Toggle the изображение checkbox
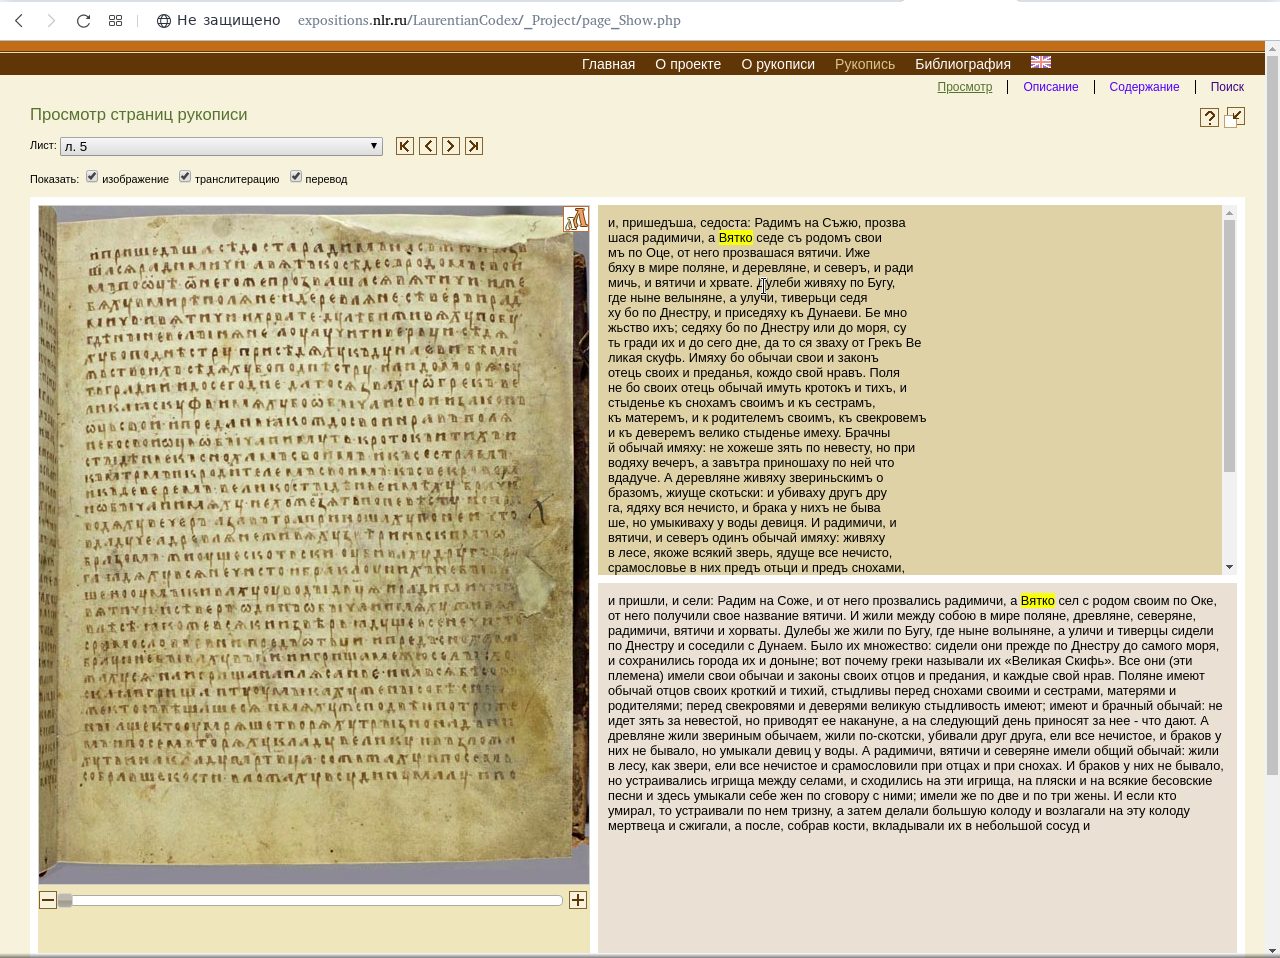This screenshot has width=1280, height=958. (92, 176)
